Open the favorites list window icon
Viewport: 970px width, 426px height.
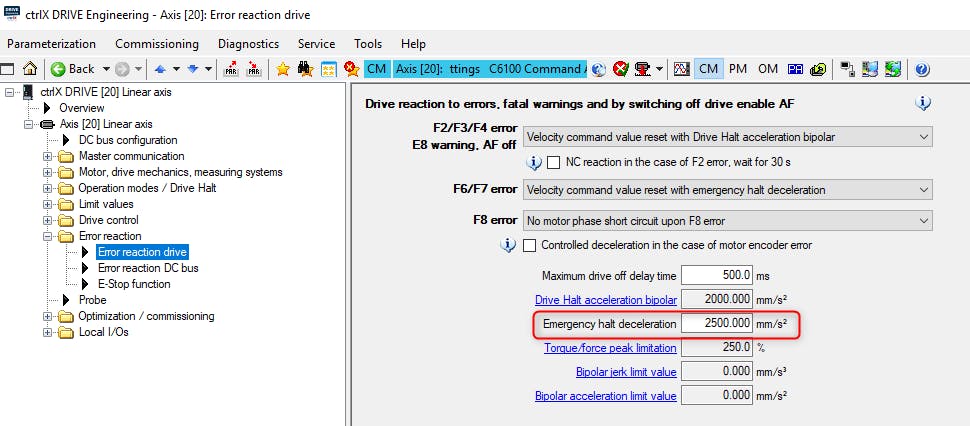point(328,69)
